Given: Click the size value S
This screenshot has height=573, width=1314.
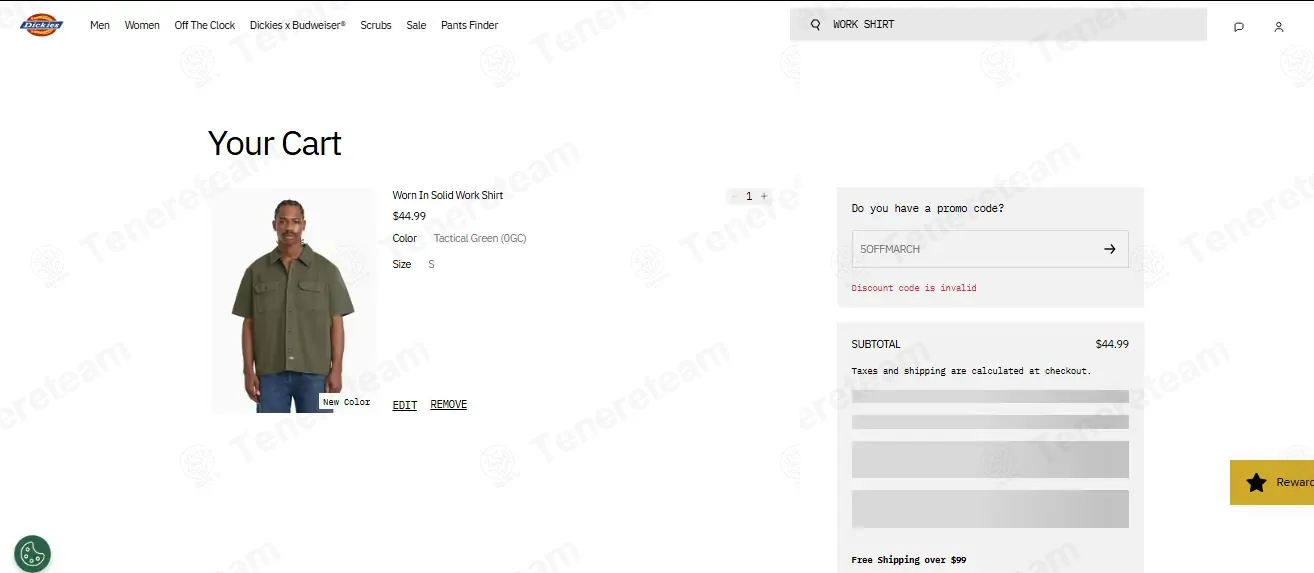Looking at the screenshot, I should 431,264.
